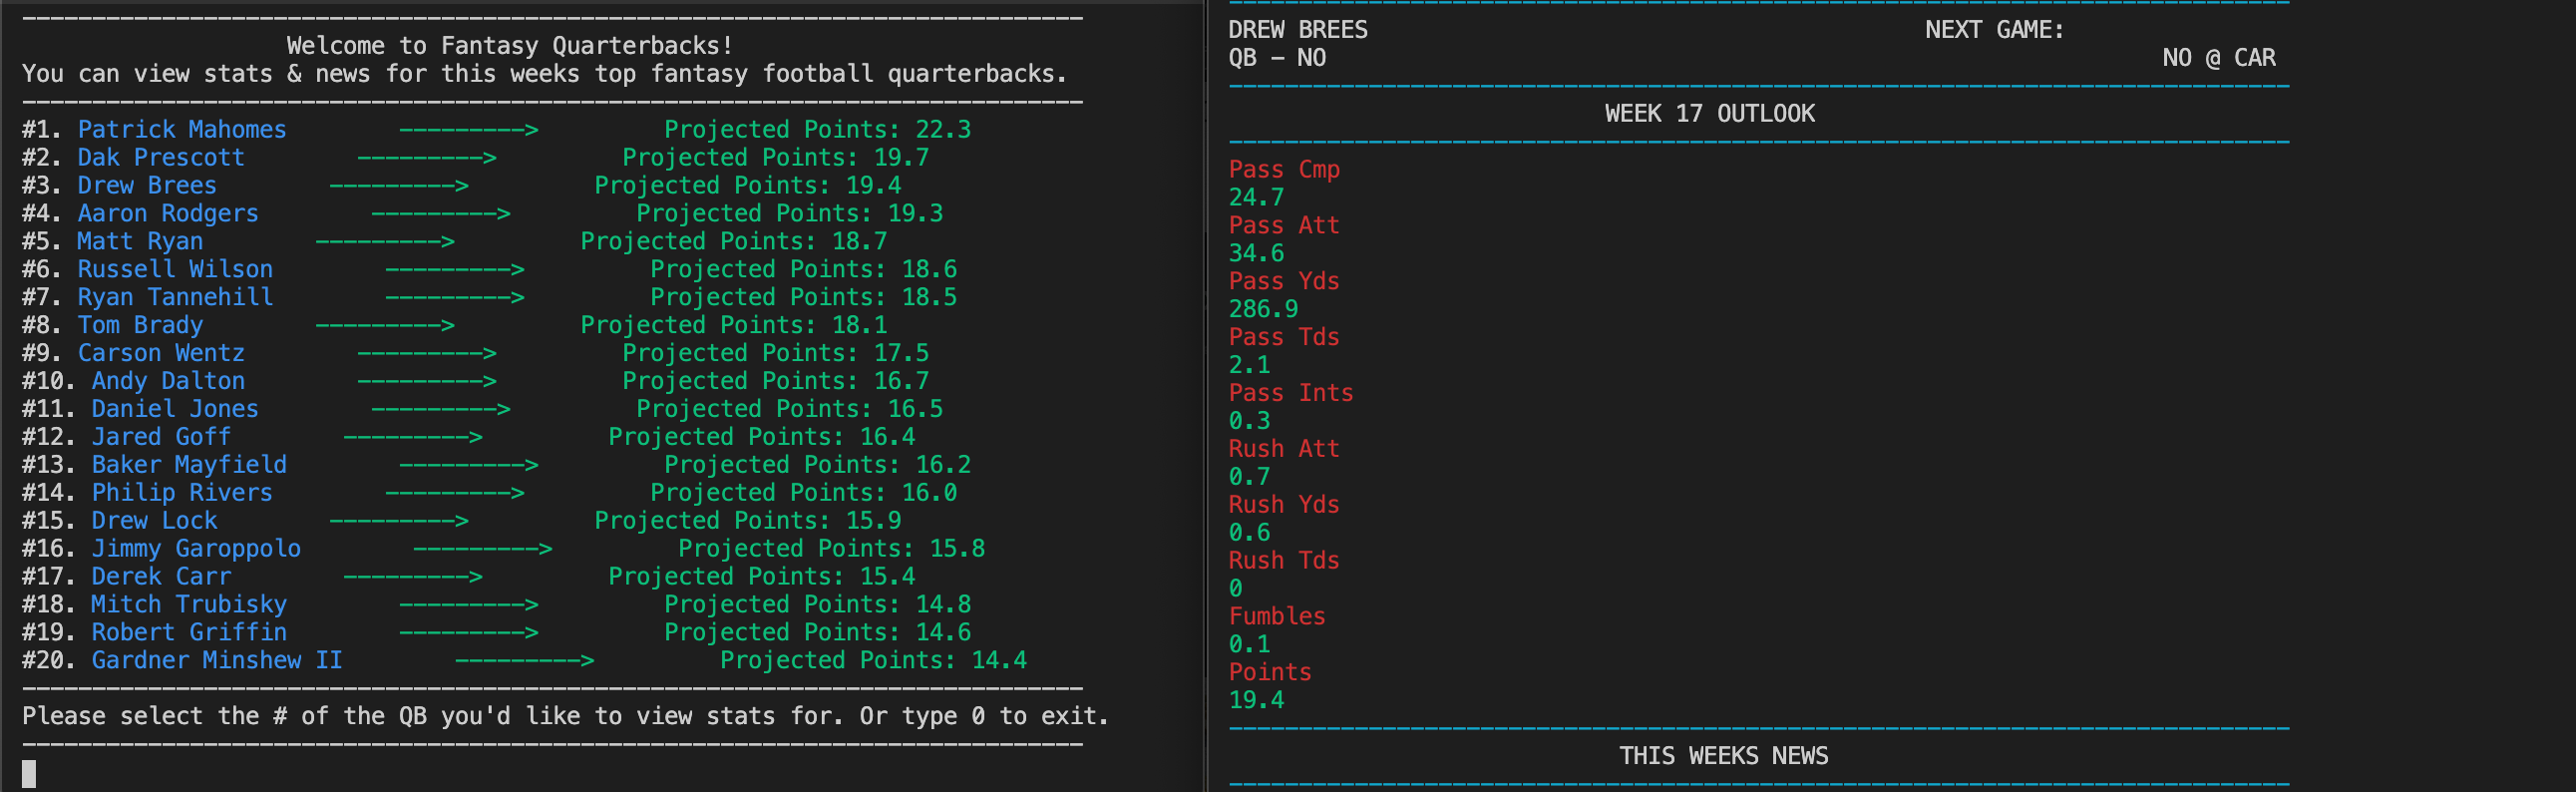Click the Fumbles stat label
2576x792 pixels.
pyautogui.click(x=1276, y=617)
